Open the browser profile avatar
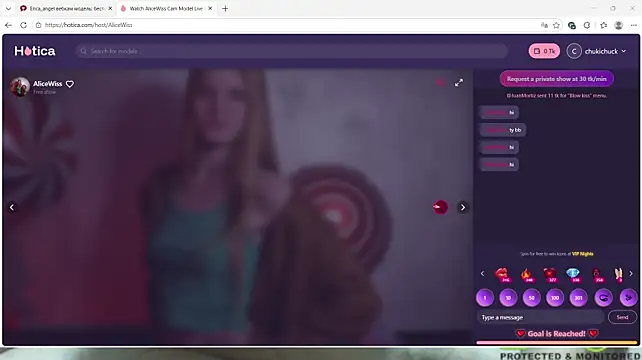 click(x=619, y=25)
